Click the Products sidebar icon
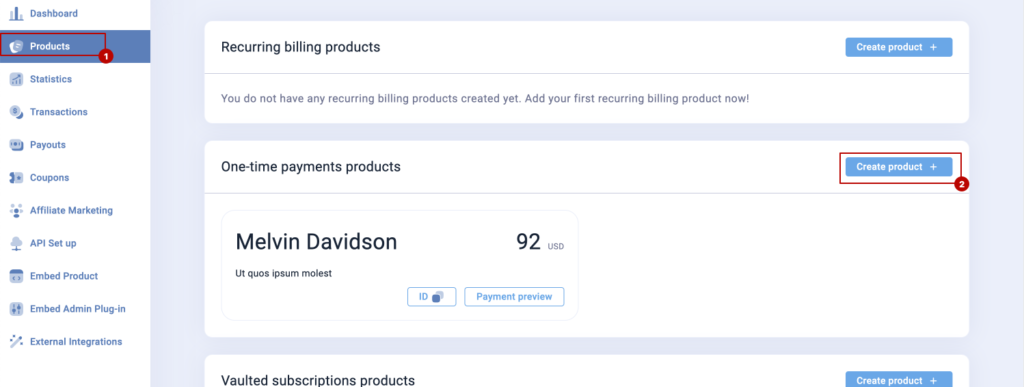Image resolution: width=1024 pixels, height=387 pixels. coord(16,46)
